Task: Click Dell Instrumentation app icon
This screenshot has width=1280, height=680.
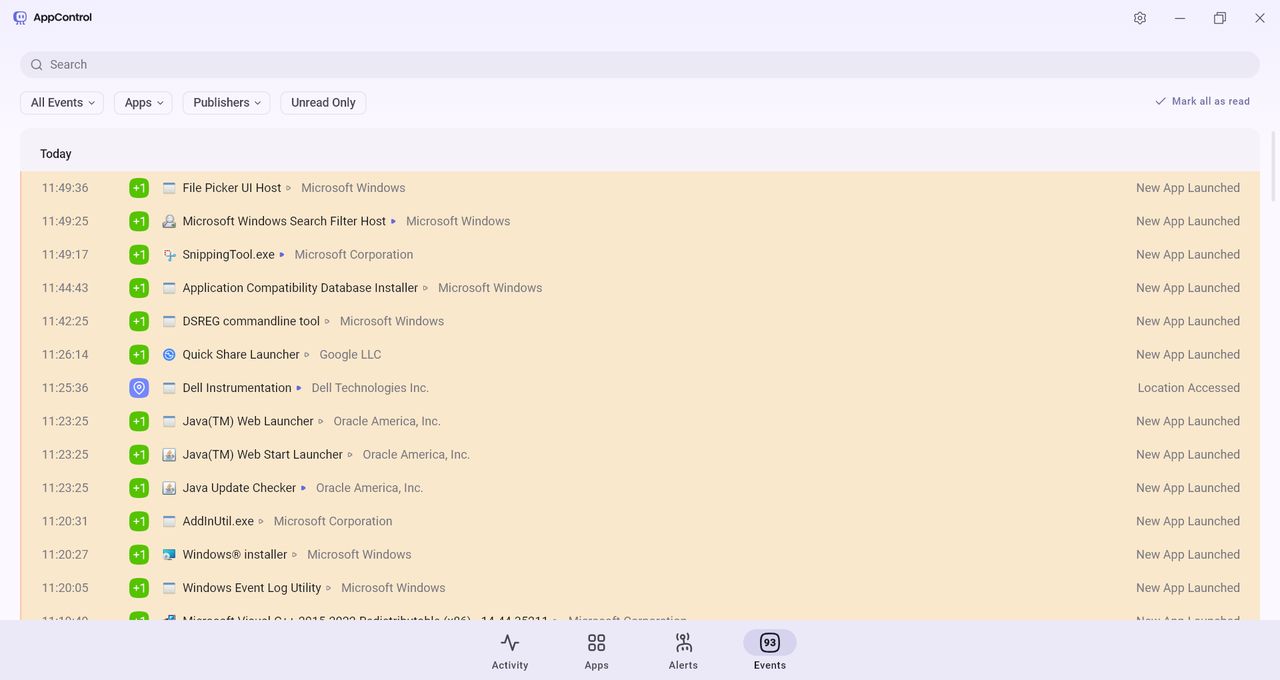Action: tap(169, 388)
